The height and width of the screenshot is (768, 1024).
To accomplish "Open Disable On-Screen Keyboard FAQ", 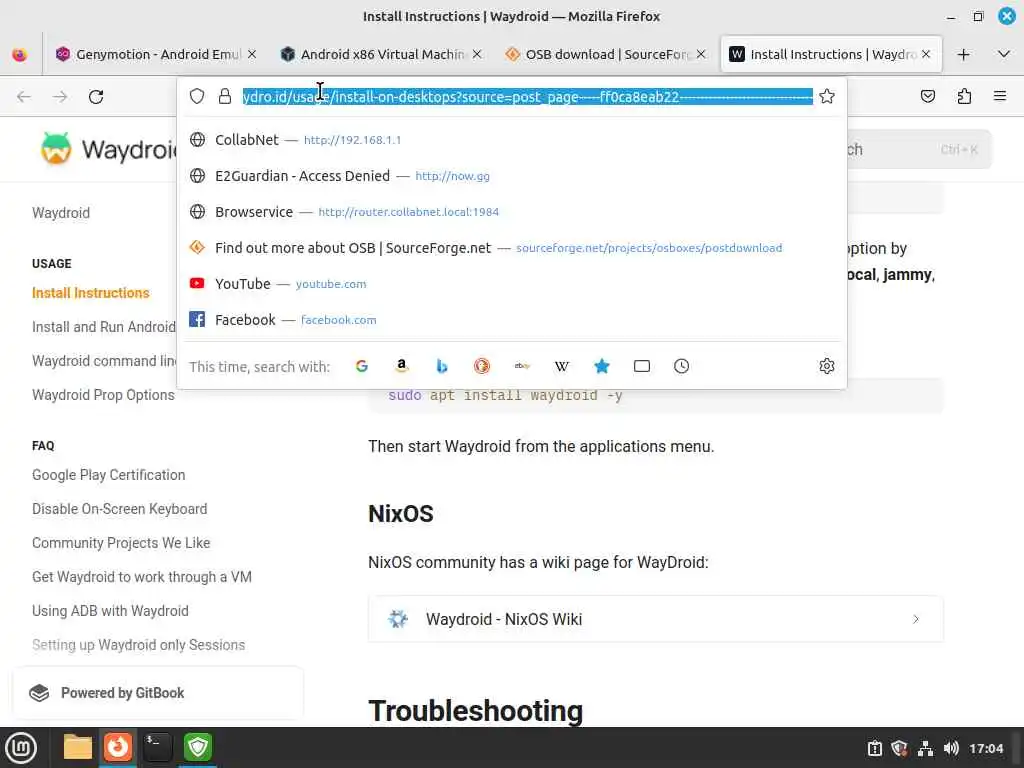I will point(120,509).
